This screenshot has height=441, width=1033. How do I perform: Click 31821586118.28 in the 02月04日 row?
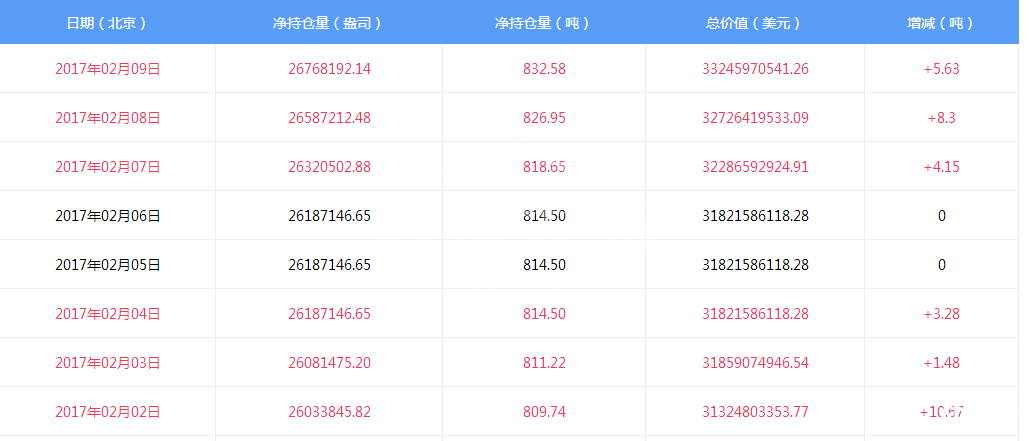point(756,314)
